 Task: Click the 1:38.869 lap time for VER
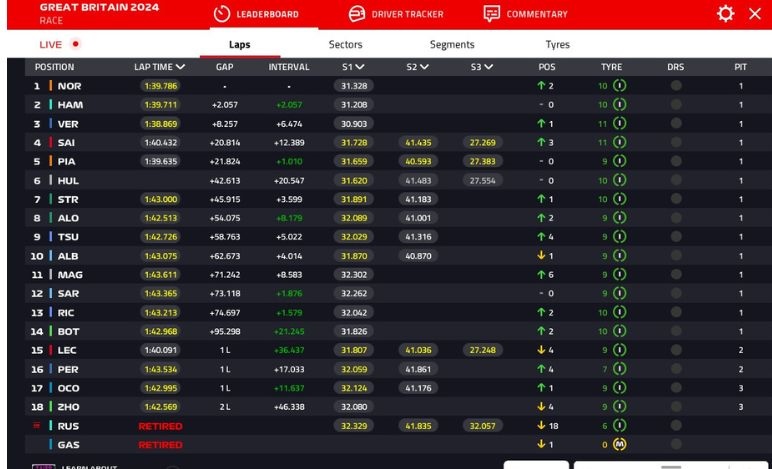click(160, 124)
